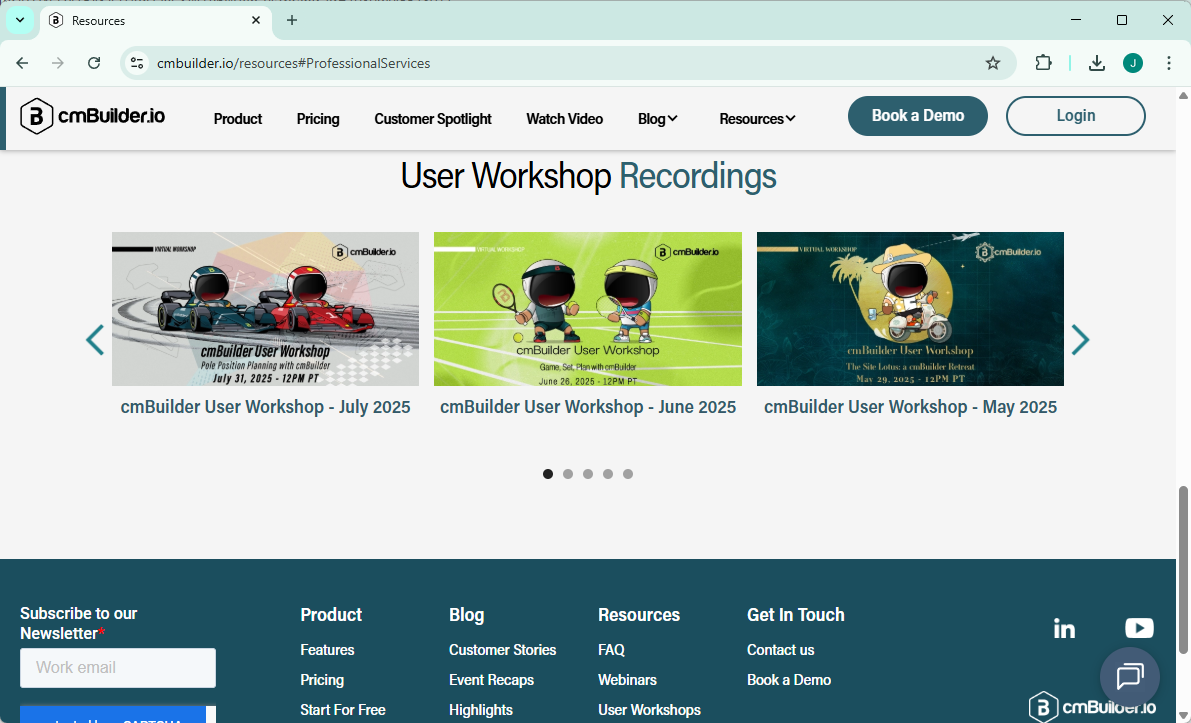The image size is (1191, 723).
Task: Open the June 2025 workshop thumbnail
Action: (588, 309)
